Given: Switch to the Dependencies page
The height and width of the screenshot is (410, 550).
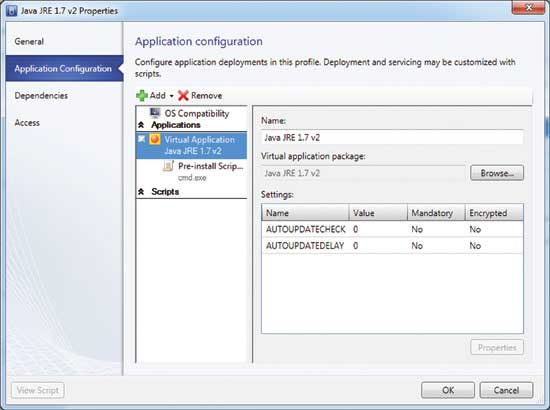Looking at the screenshot, I should pyautogui.click(x=41, y=96).
